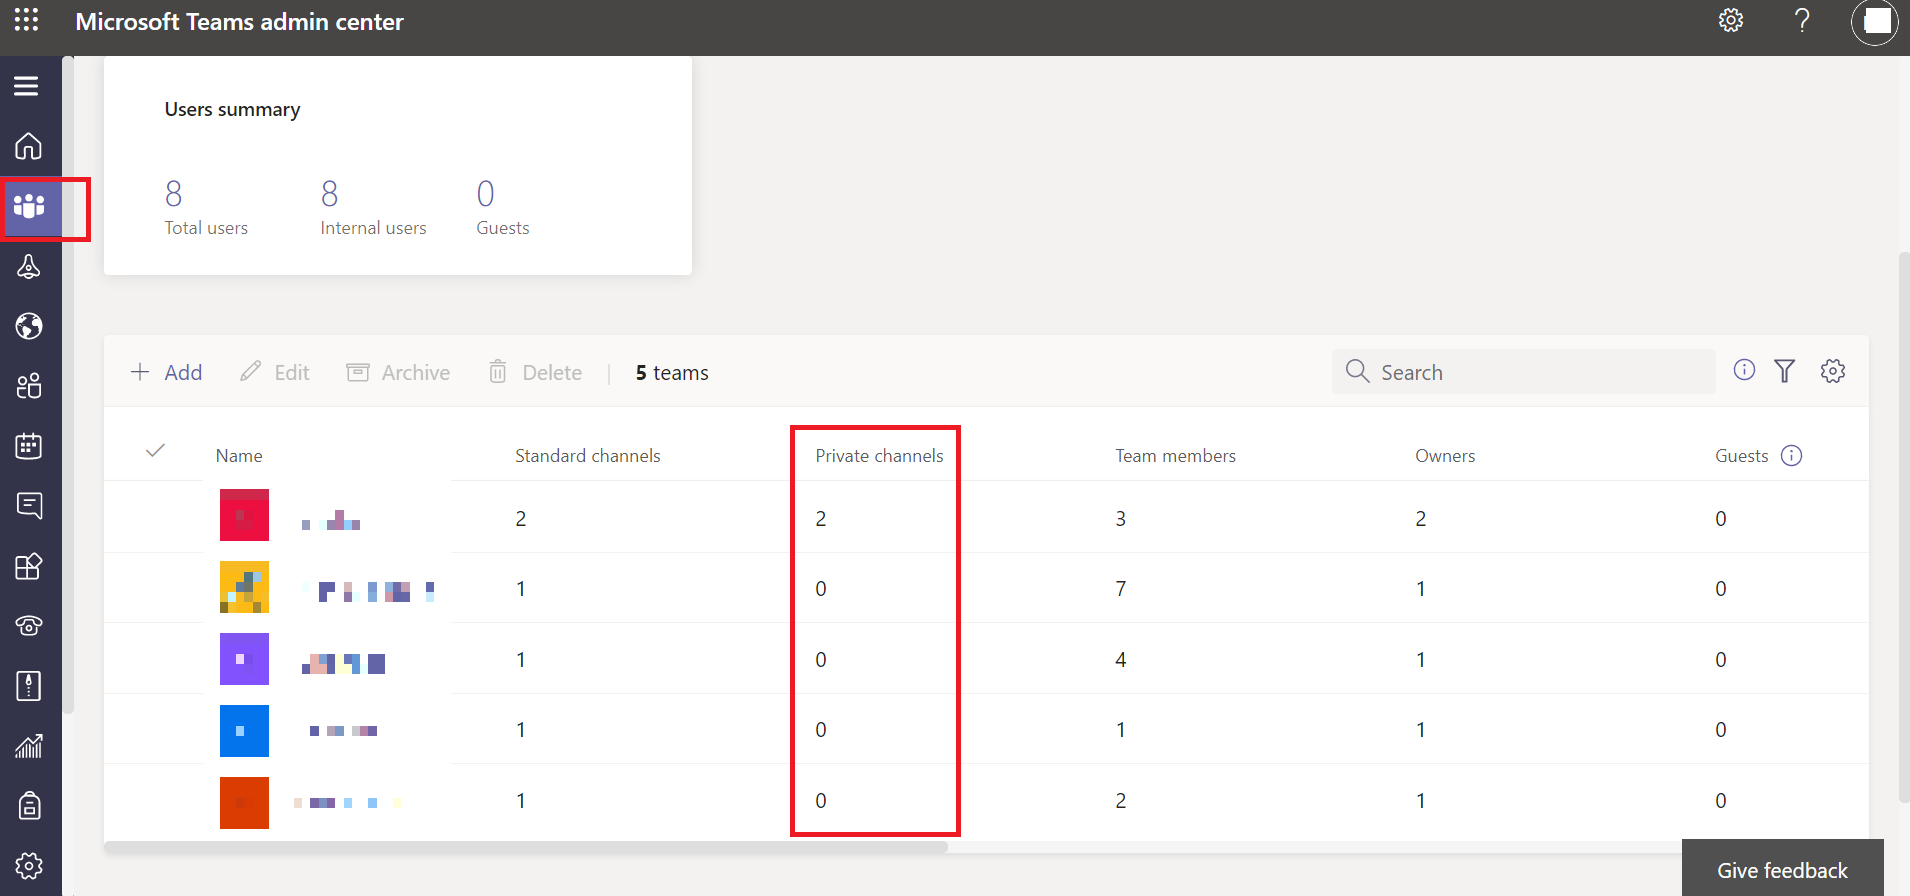Screen dimensions: 1910x896
Task: Open the Analytics and reports chart icon
Action: click(29, 746)
